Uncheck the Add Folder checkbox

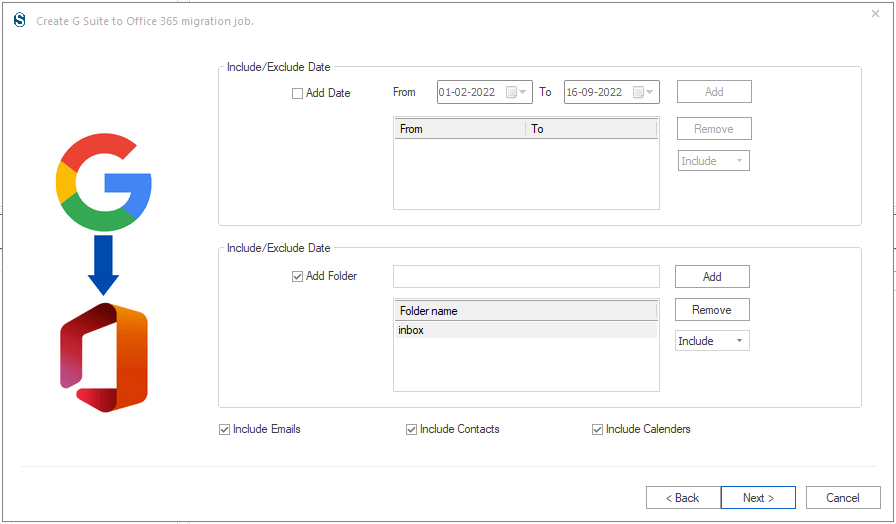[297, 277]
